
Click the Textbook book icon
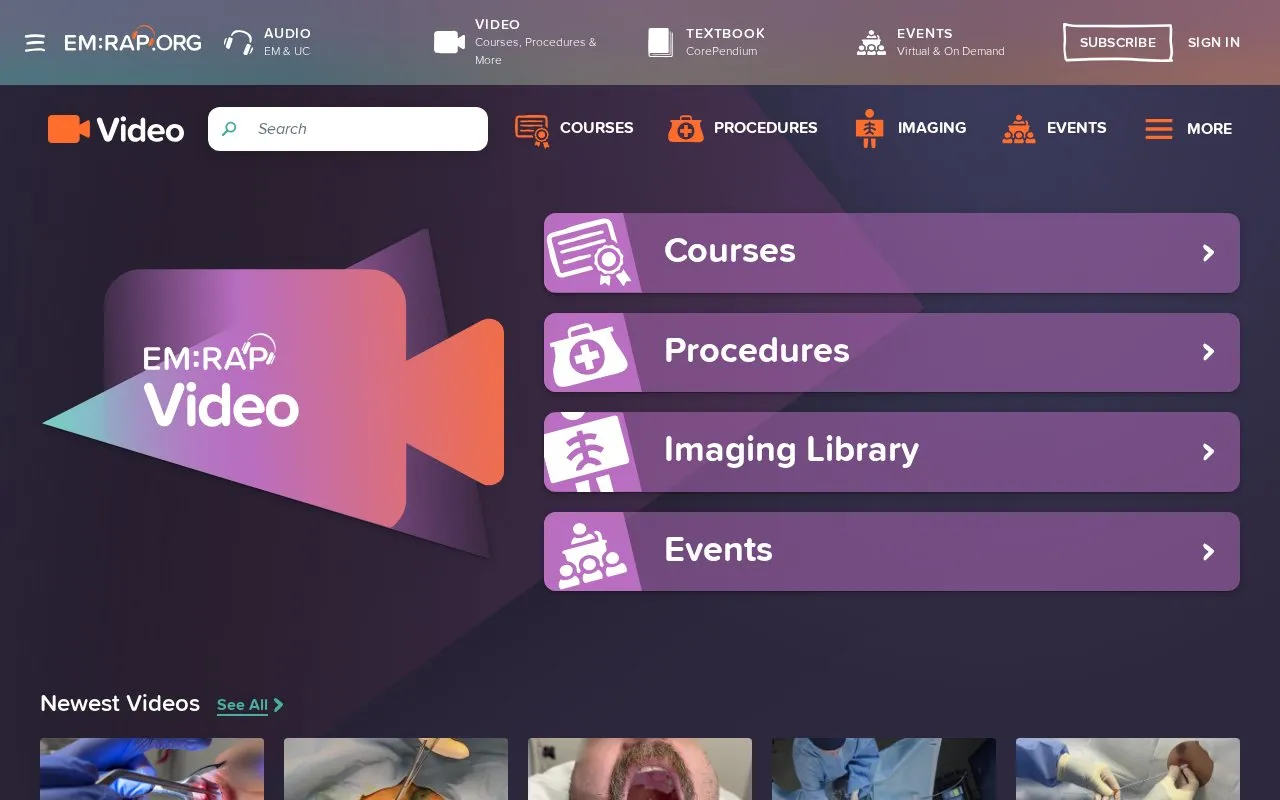(x=660, y=42)
